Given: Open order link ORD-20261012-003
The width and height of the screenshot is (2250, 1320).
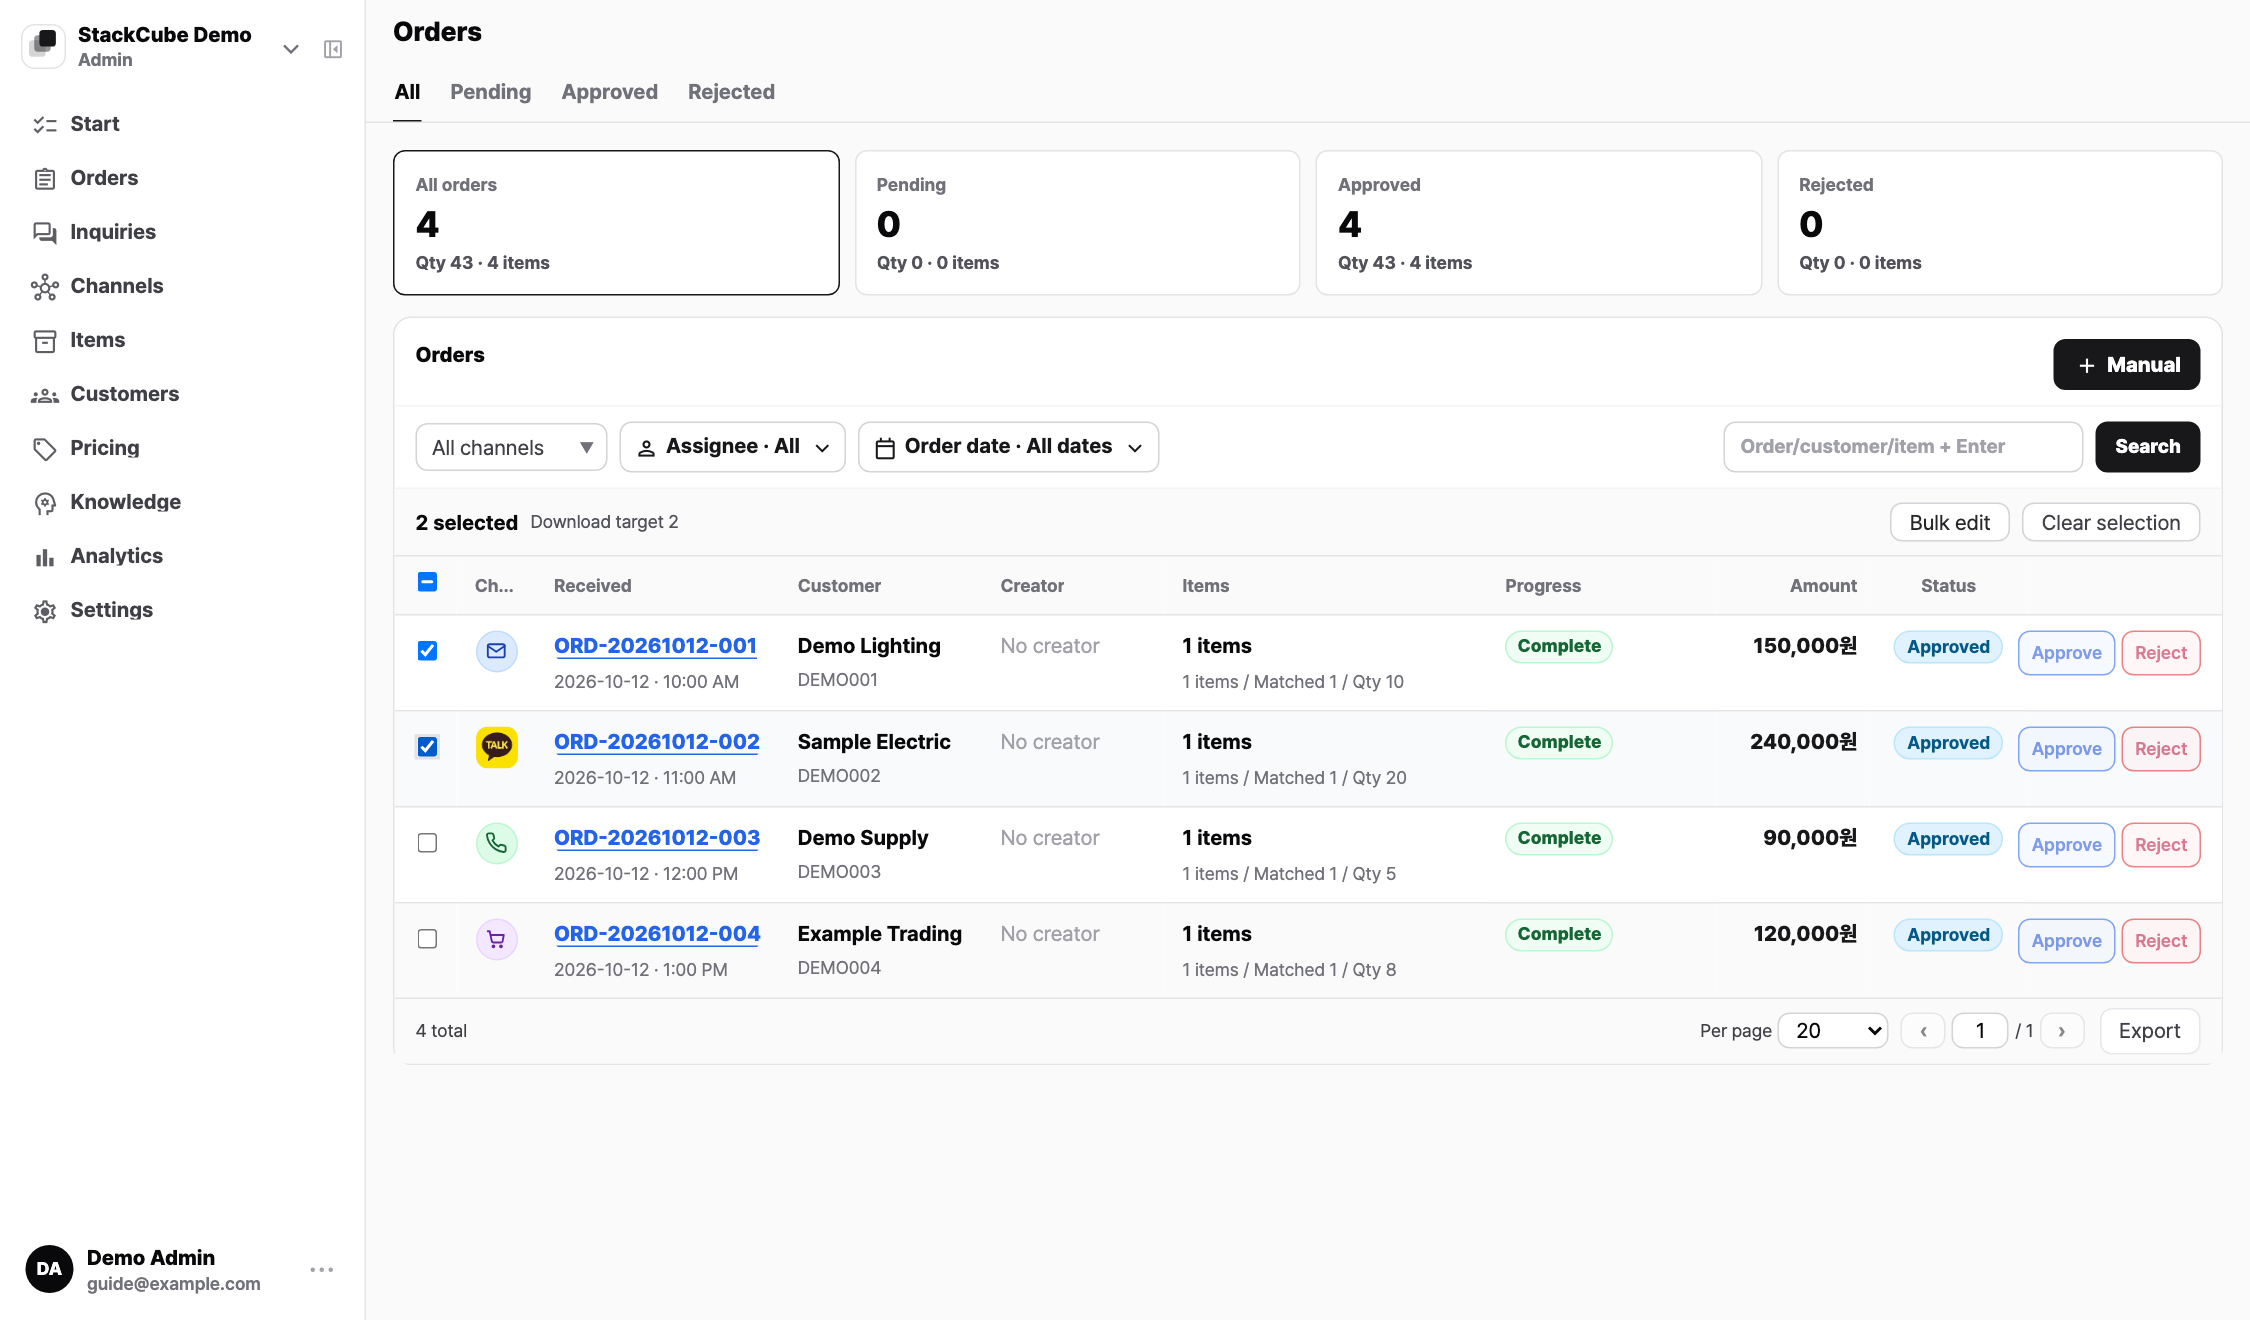Looking at the screenshot, I should tap(656, 838).
